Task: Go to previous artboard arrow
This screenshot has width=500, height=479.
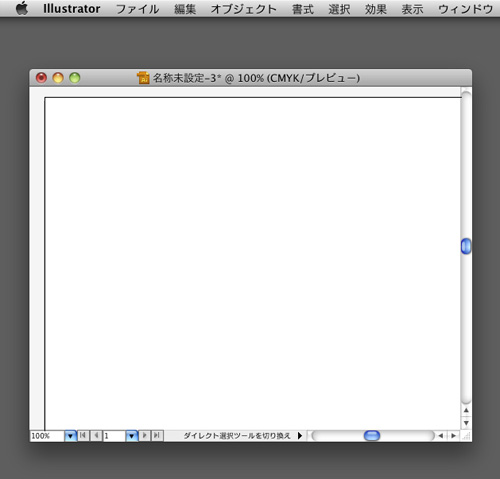Action: tap(96, 435)
